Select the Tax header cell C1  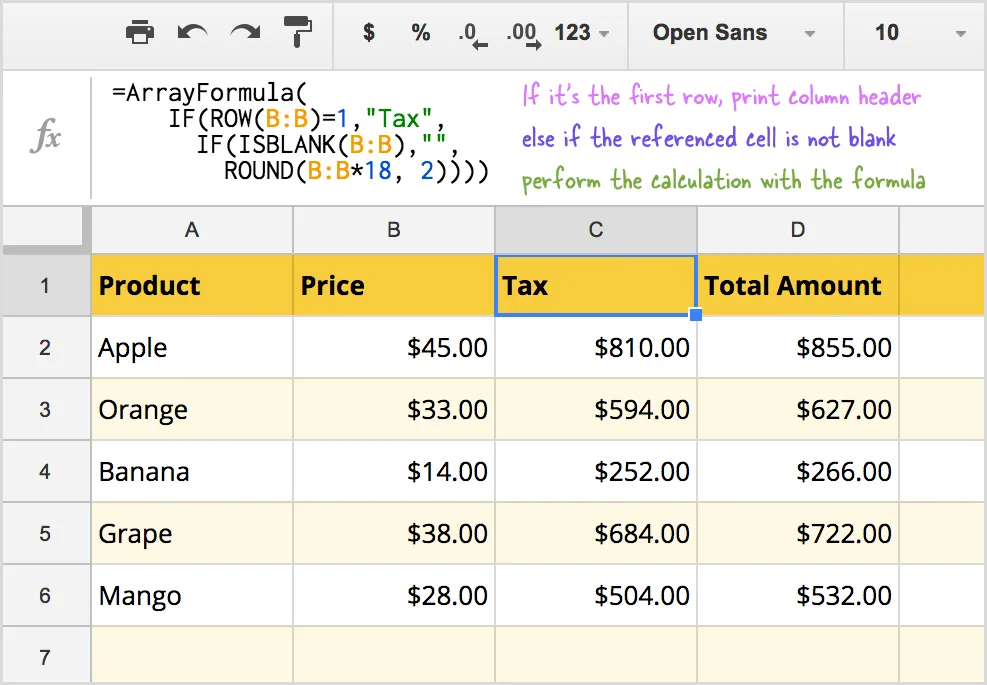[x=595, y=285]
